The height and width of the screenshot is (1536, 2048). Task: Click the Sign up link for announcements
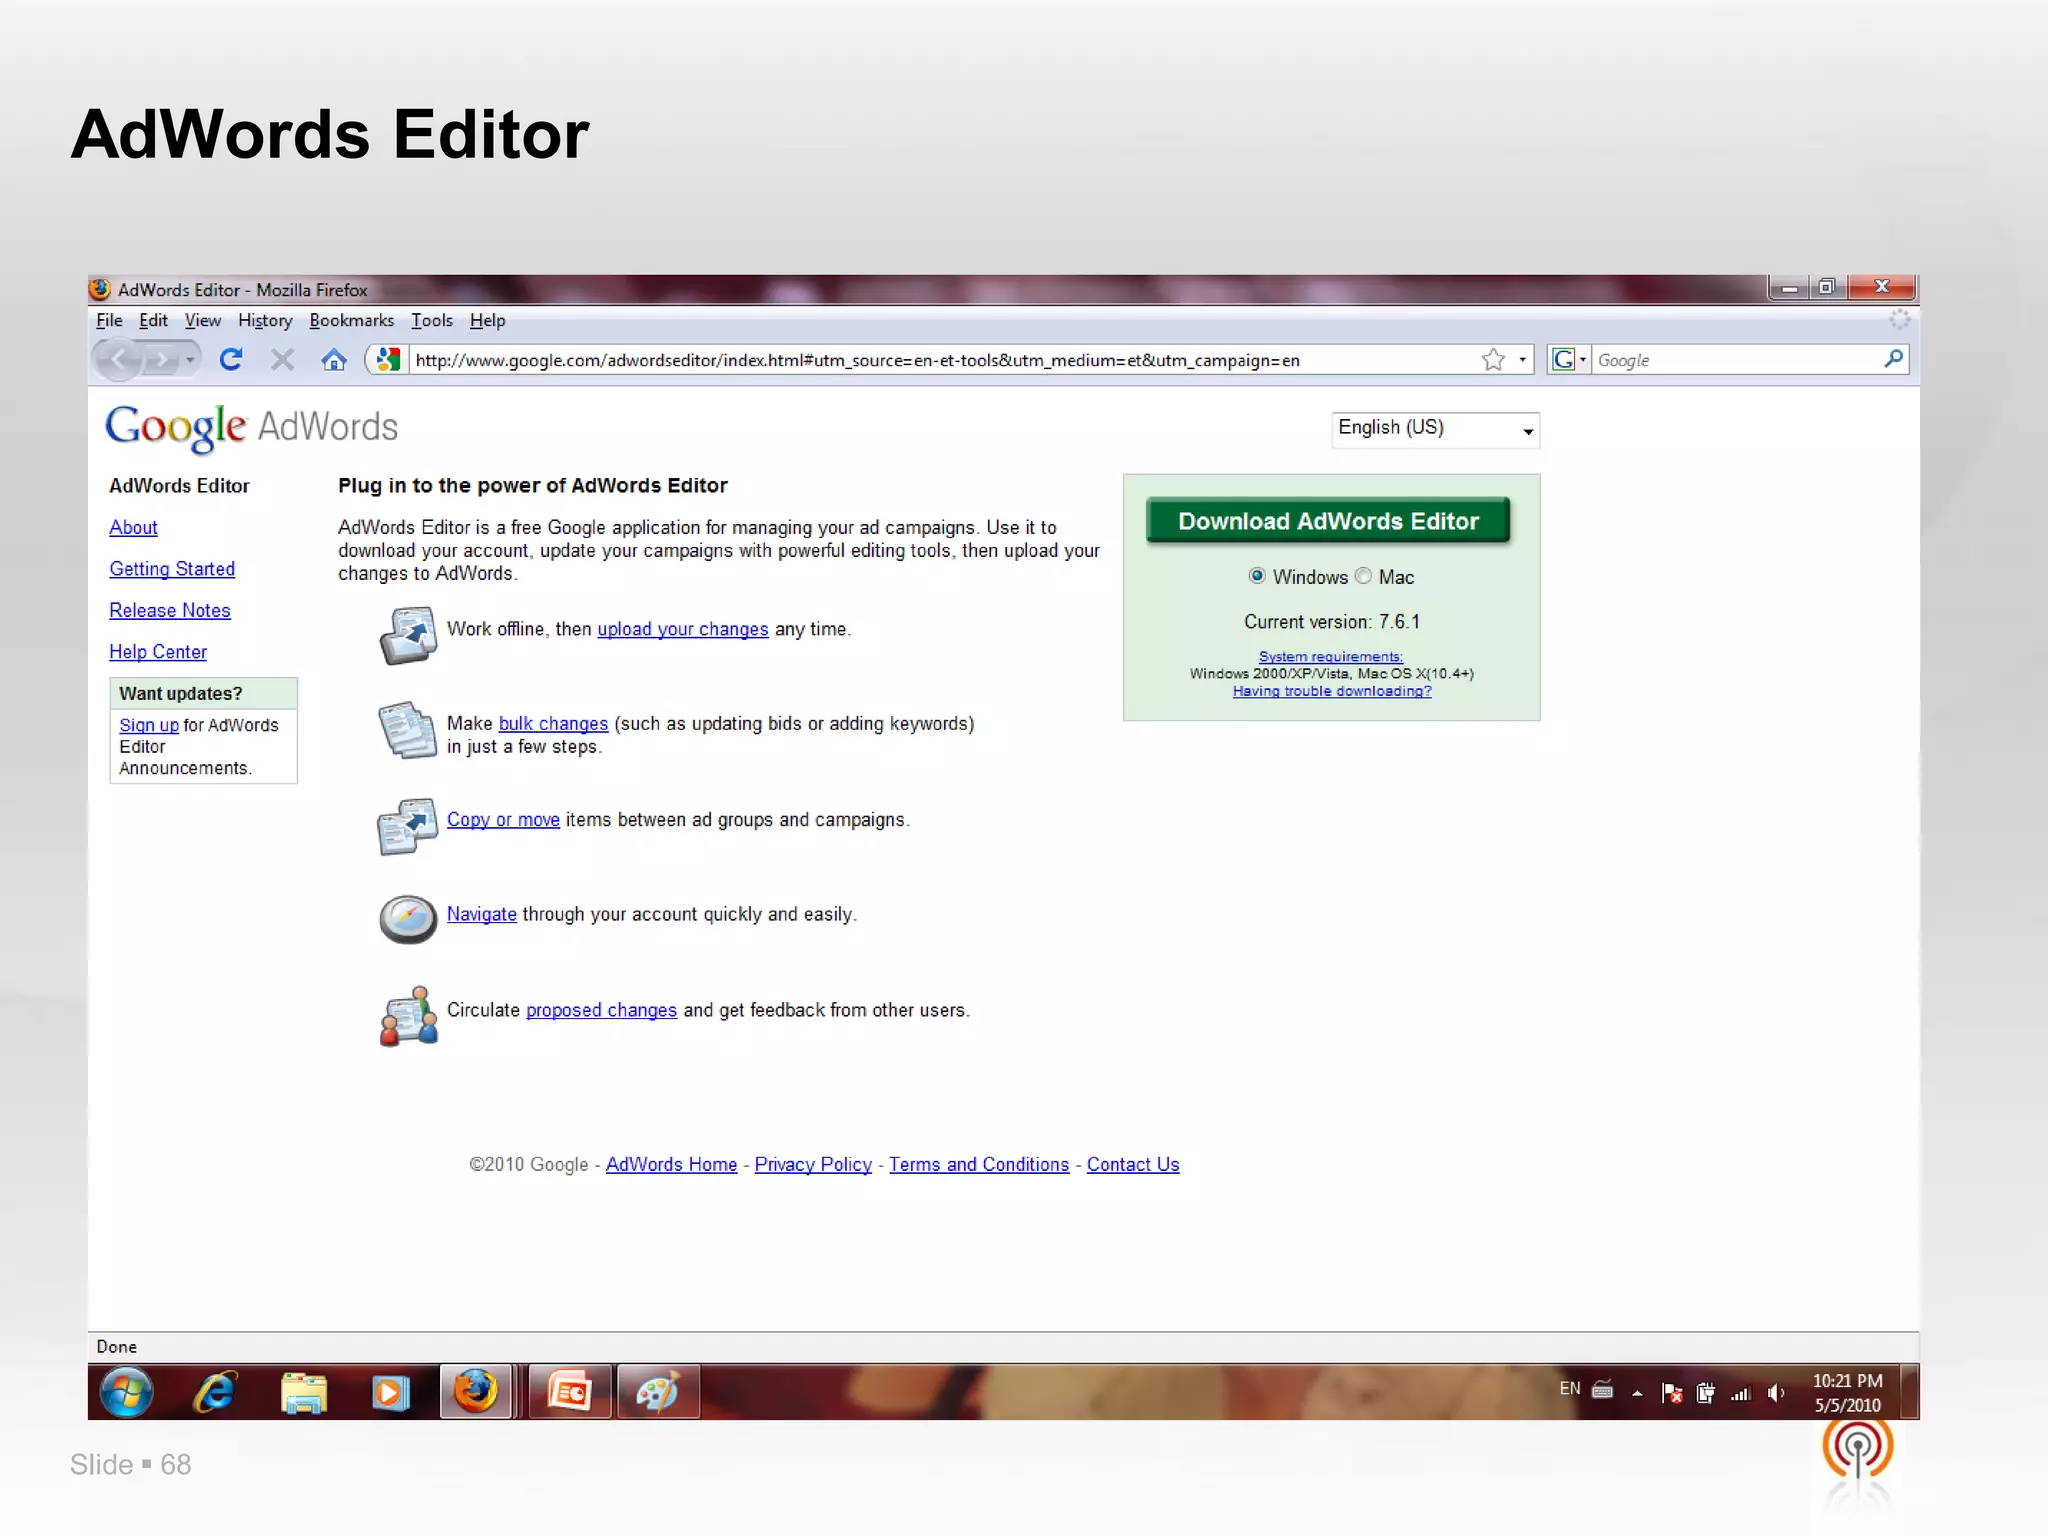pyautogui.click(x=149, y=726)
